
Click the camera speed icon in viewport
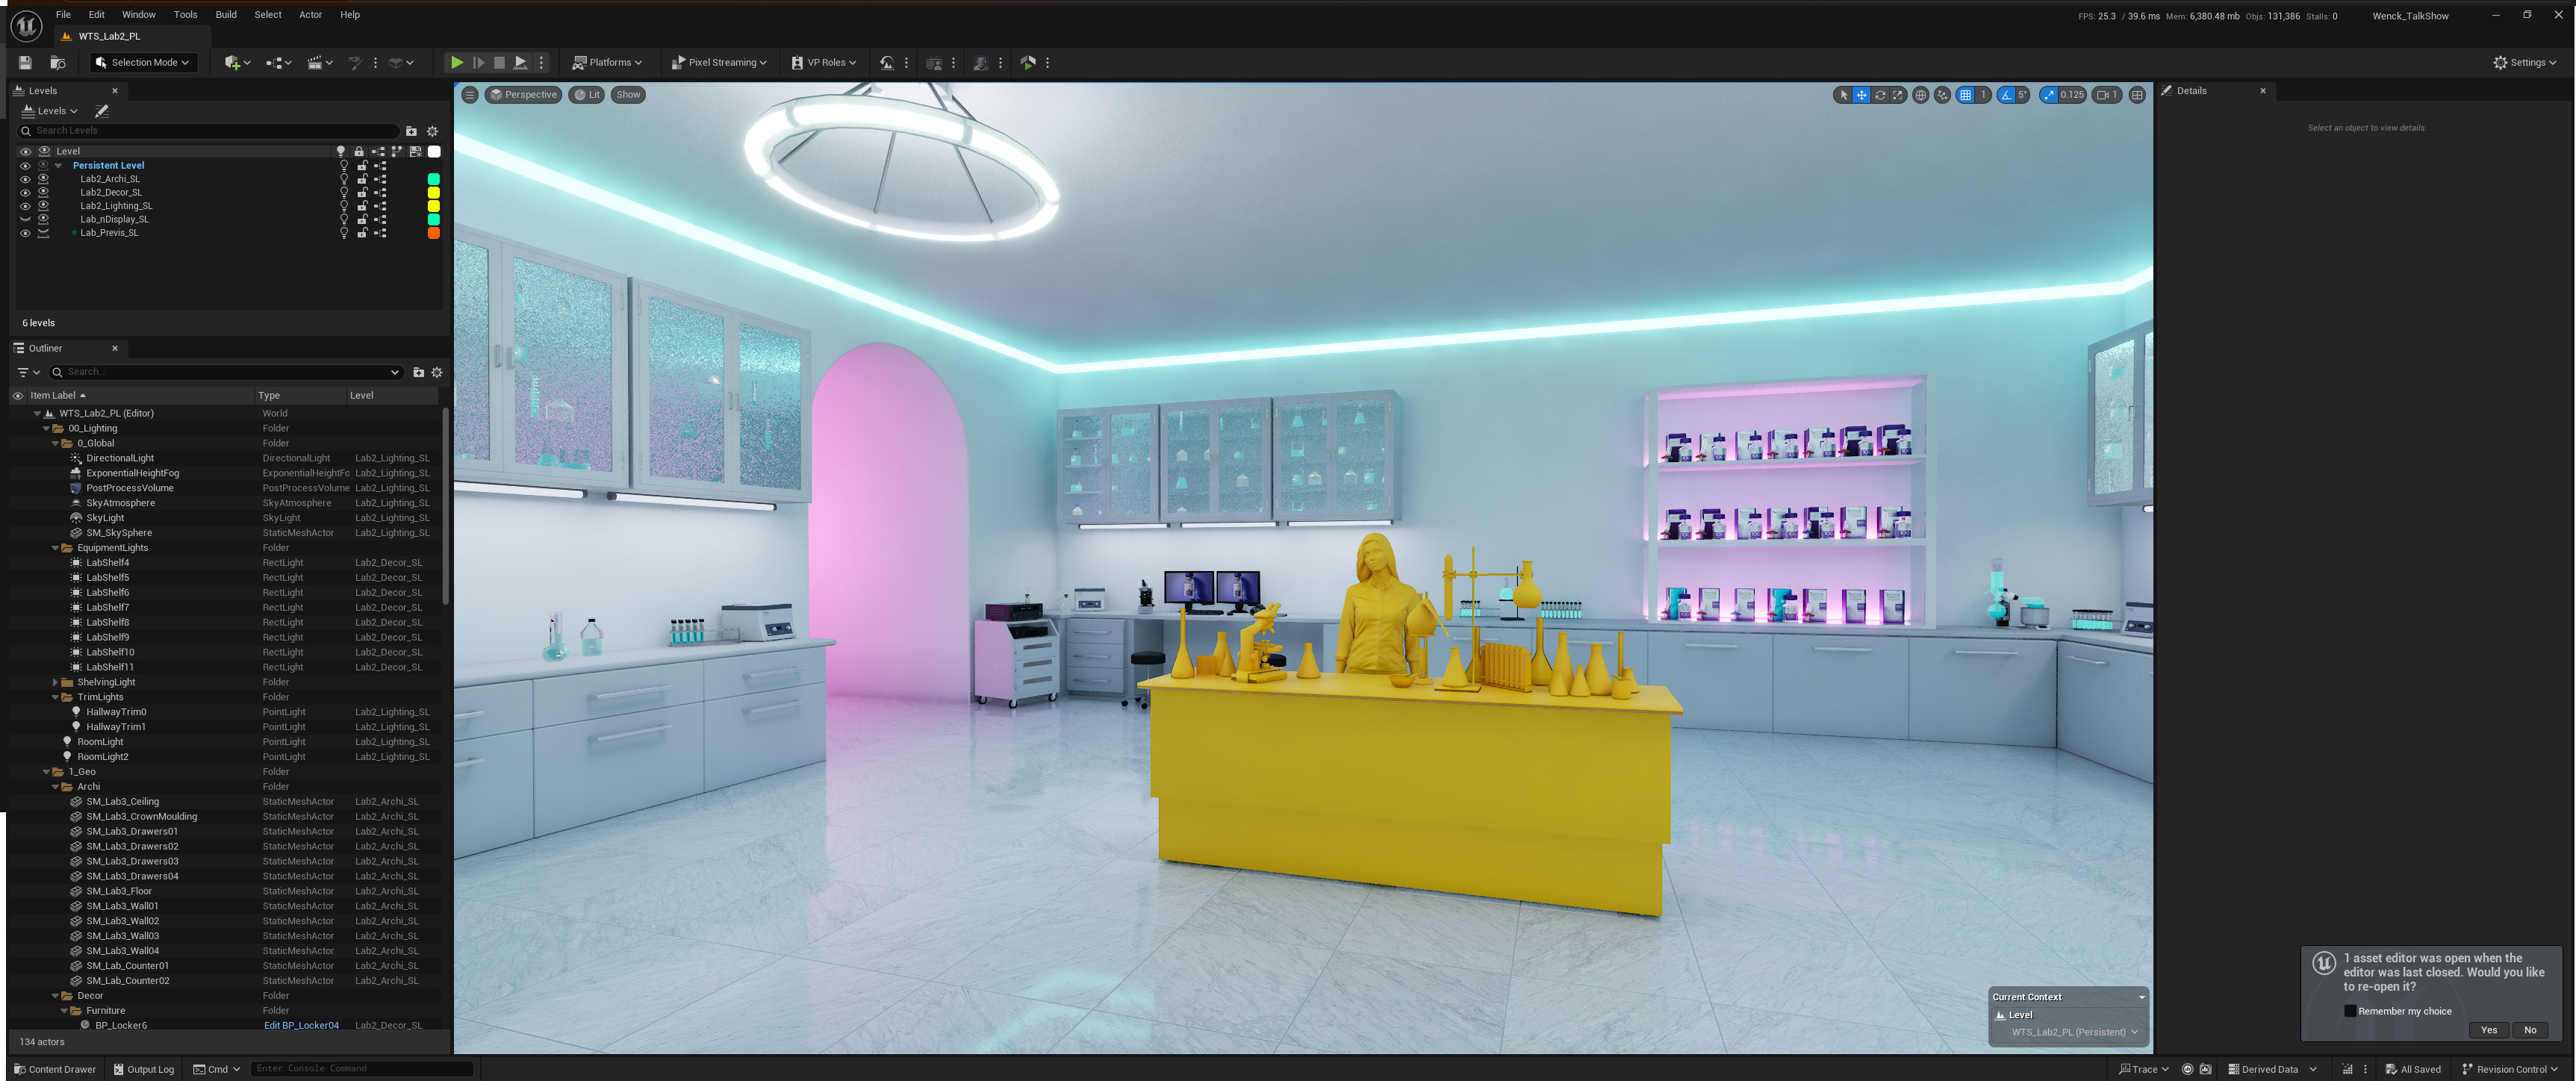coord(2104,94)
